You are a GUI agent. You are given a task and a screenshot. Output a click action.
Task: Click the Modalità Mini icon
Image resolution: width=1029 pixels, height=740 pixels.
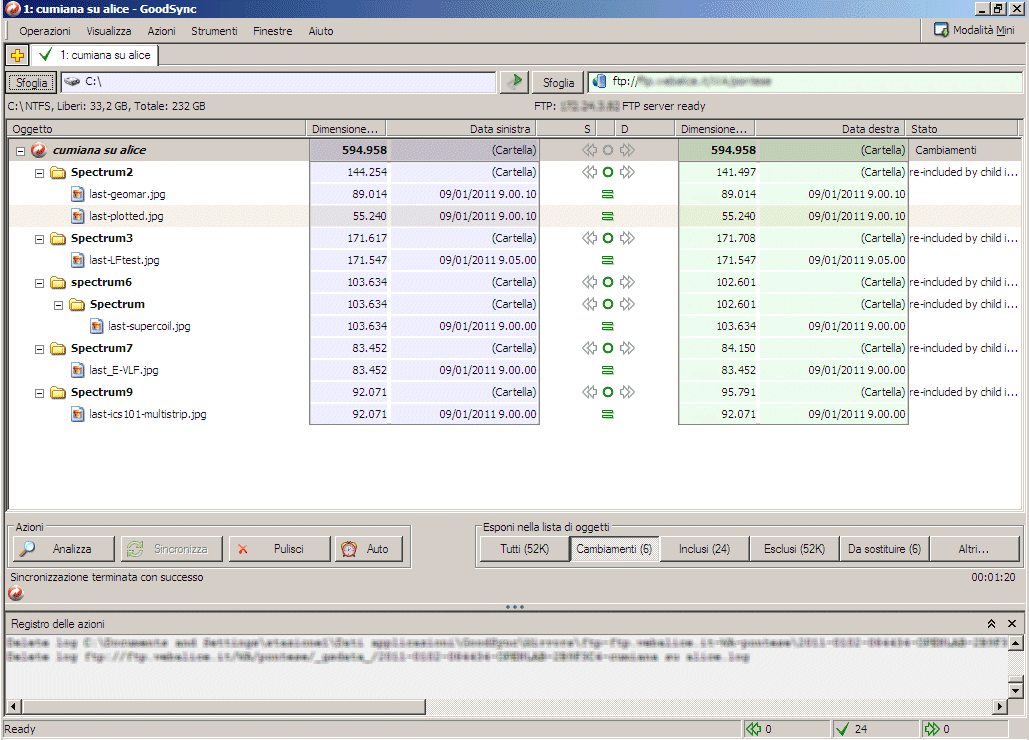941,30
